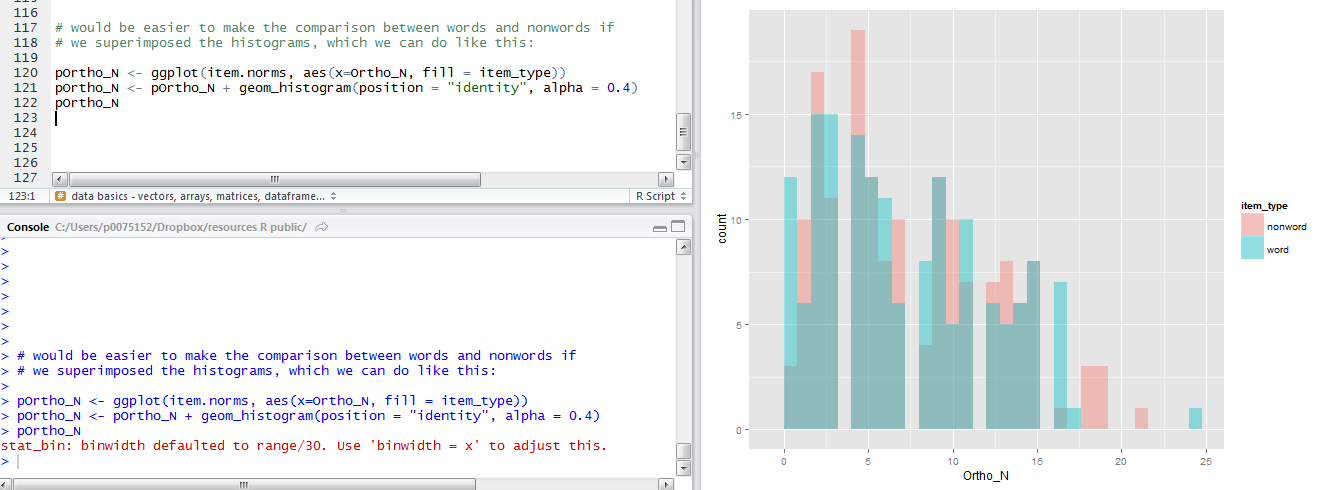Click the orange section marker icon
1317x490 pixels.
pyautogui.click(x=60, y=197)
